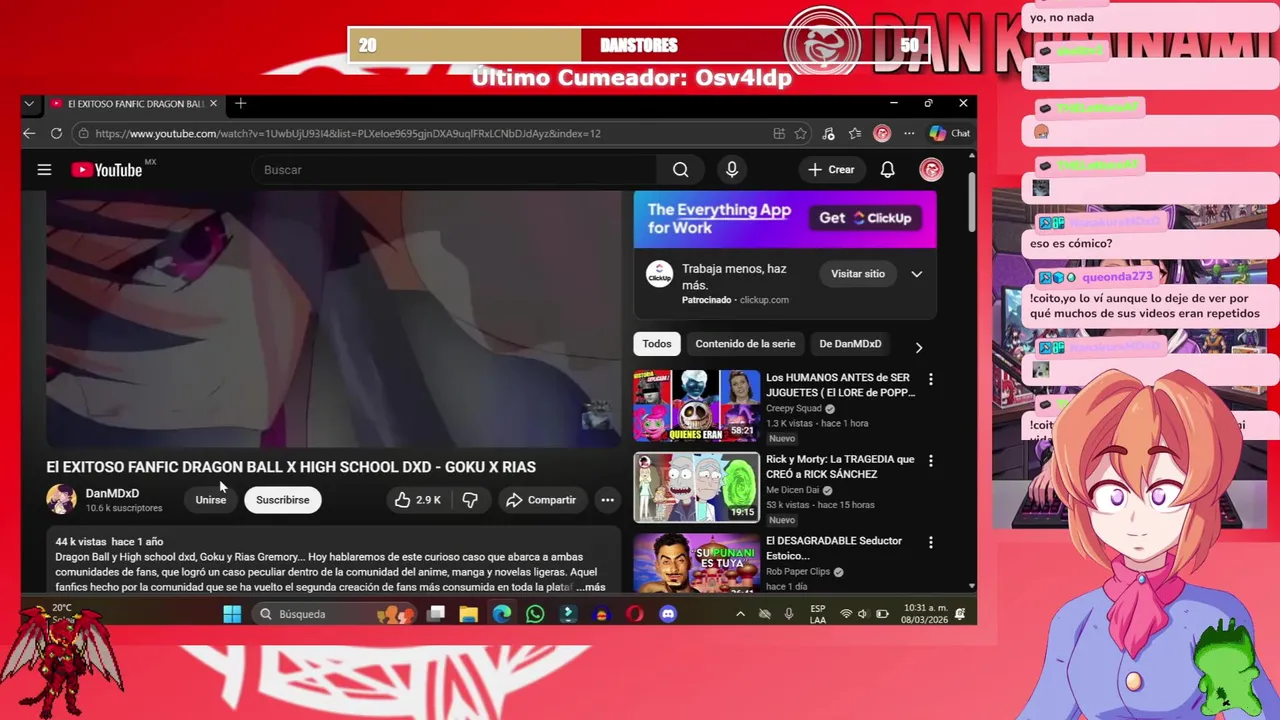Image resolution: width=1280 pixels, height=720 pixels.
Task: Open WhatsApp from the taskbar
Action: tap(535, 614)
